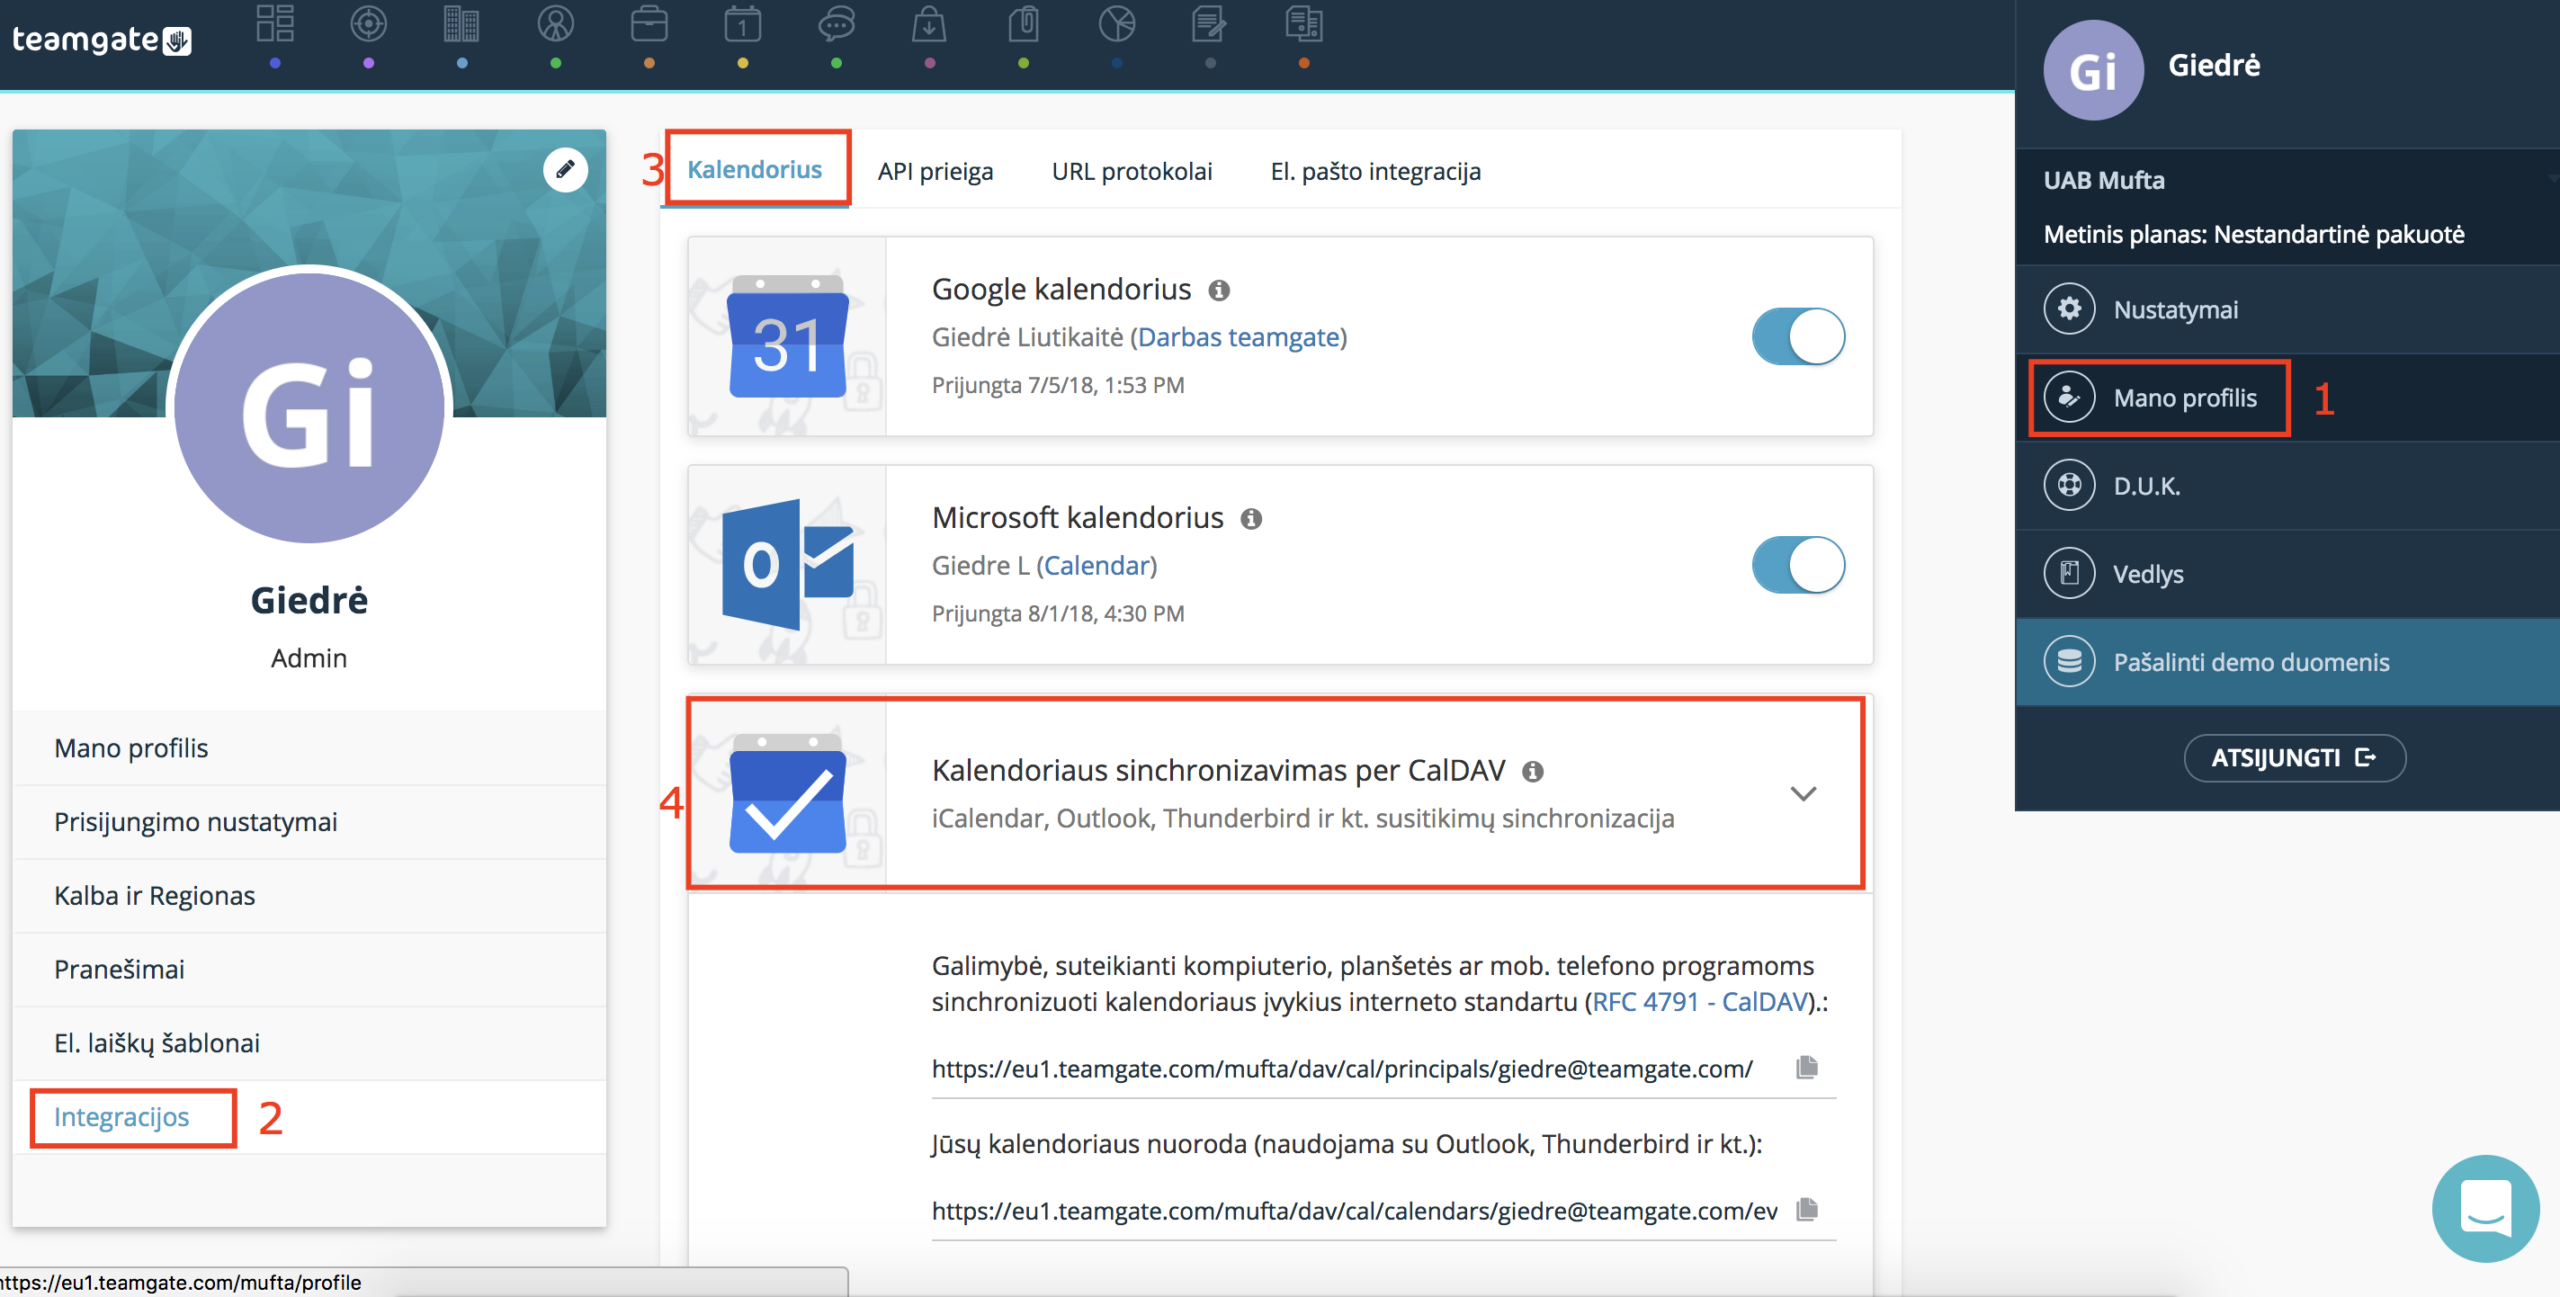Viewport: 2560px width, 1297px height.
Task: Follow the RFC 4791 - CalDAV link
Action: (x=1700, y=1002)
